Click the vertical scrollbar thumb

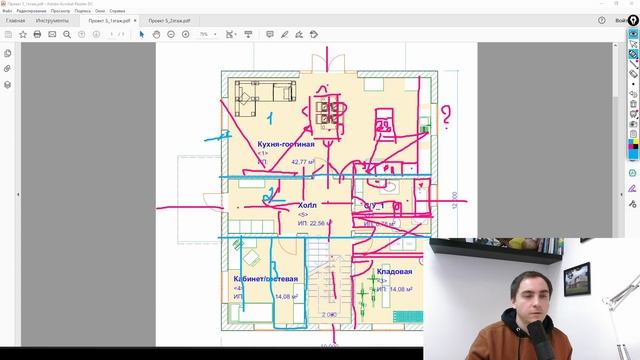pyautogui.click(x=616, y=73)
